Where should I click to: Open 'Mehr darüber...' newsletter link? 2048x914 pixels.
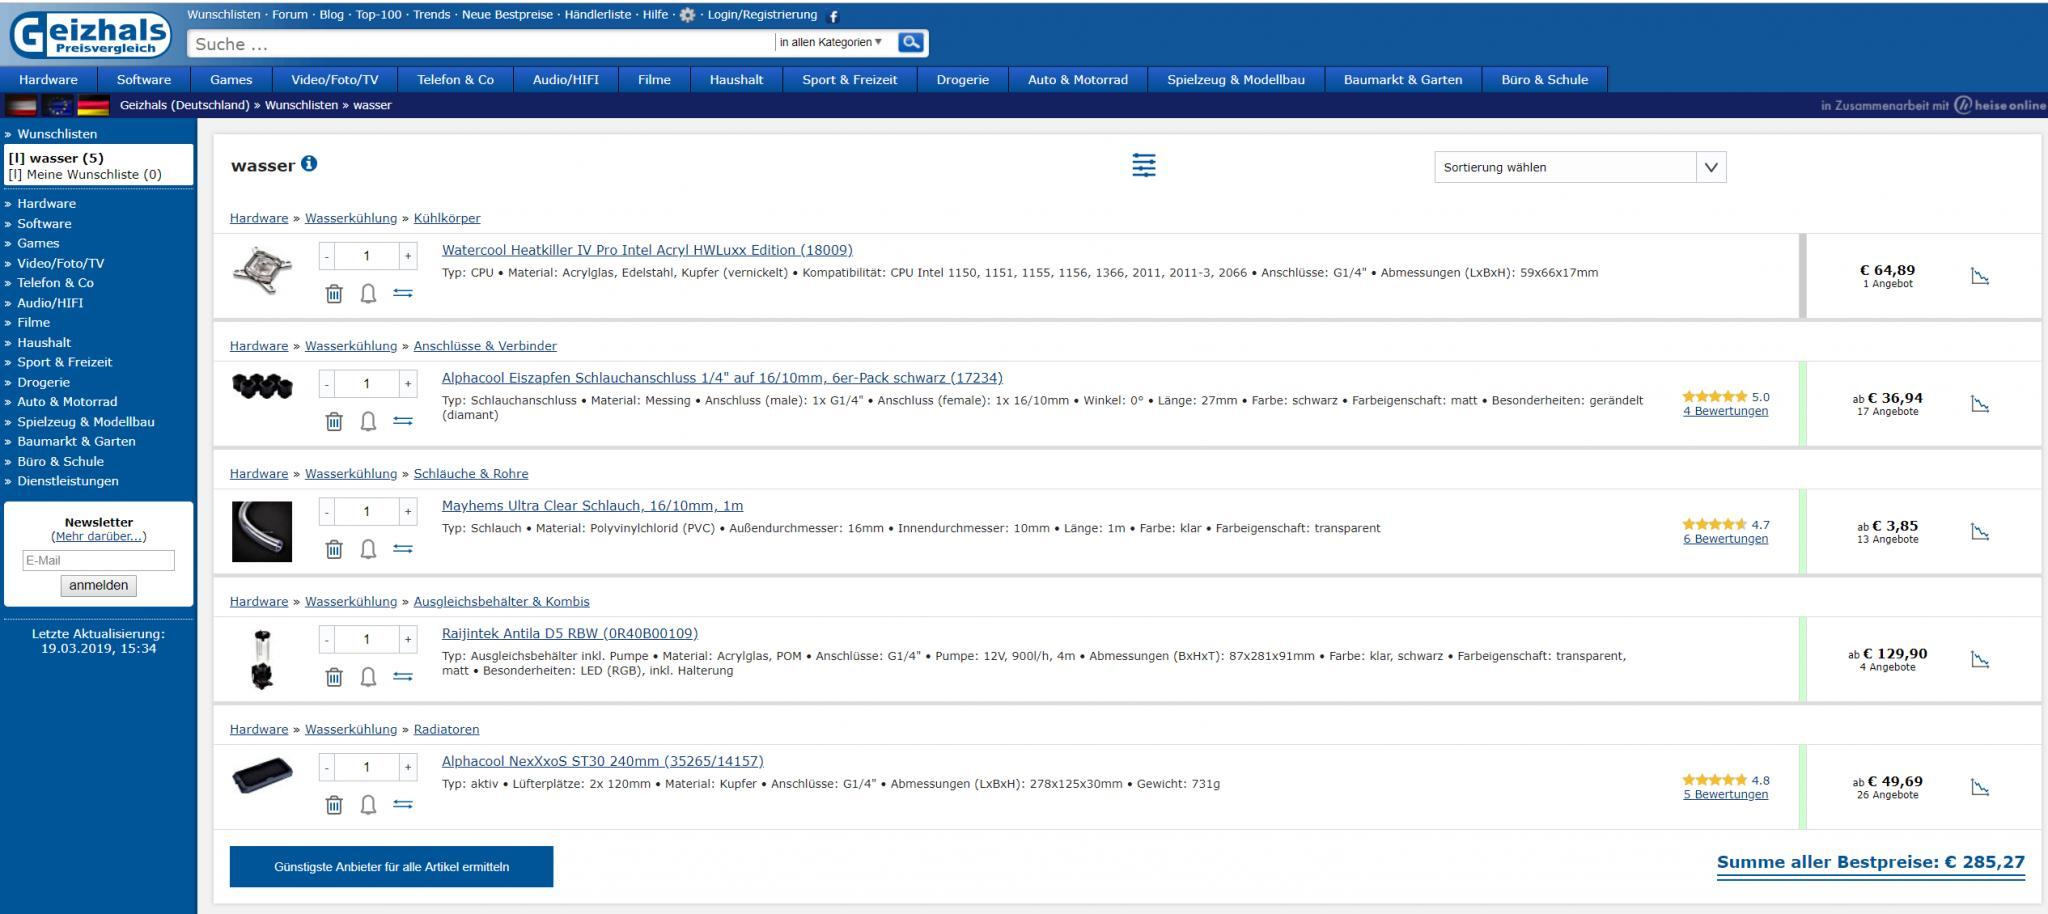click(x=99, y=536)
